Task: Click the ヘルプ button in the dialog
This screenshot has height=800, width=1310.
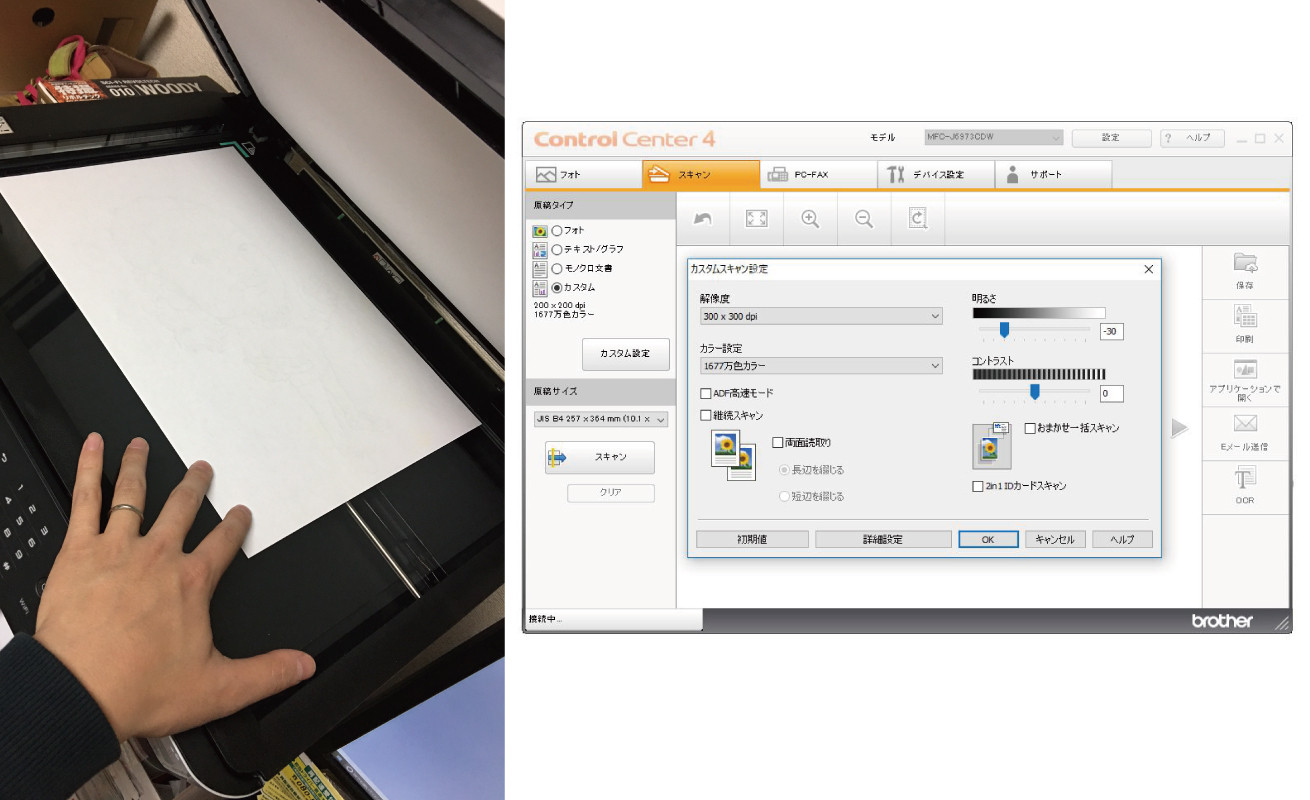Action: 1122,539
